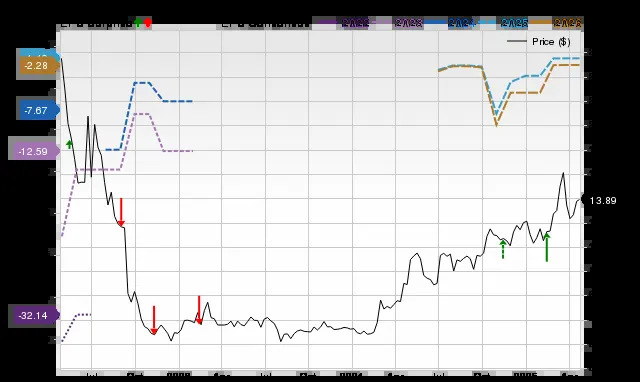Click the first red EPS miss arrow

click(121, 212)
